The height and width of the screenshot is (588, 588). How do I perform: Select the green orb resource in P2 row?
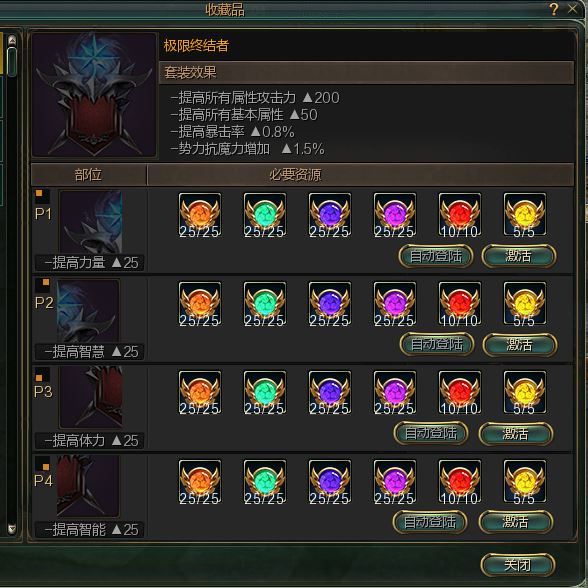[265, 304]
